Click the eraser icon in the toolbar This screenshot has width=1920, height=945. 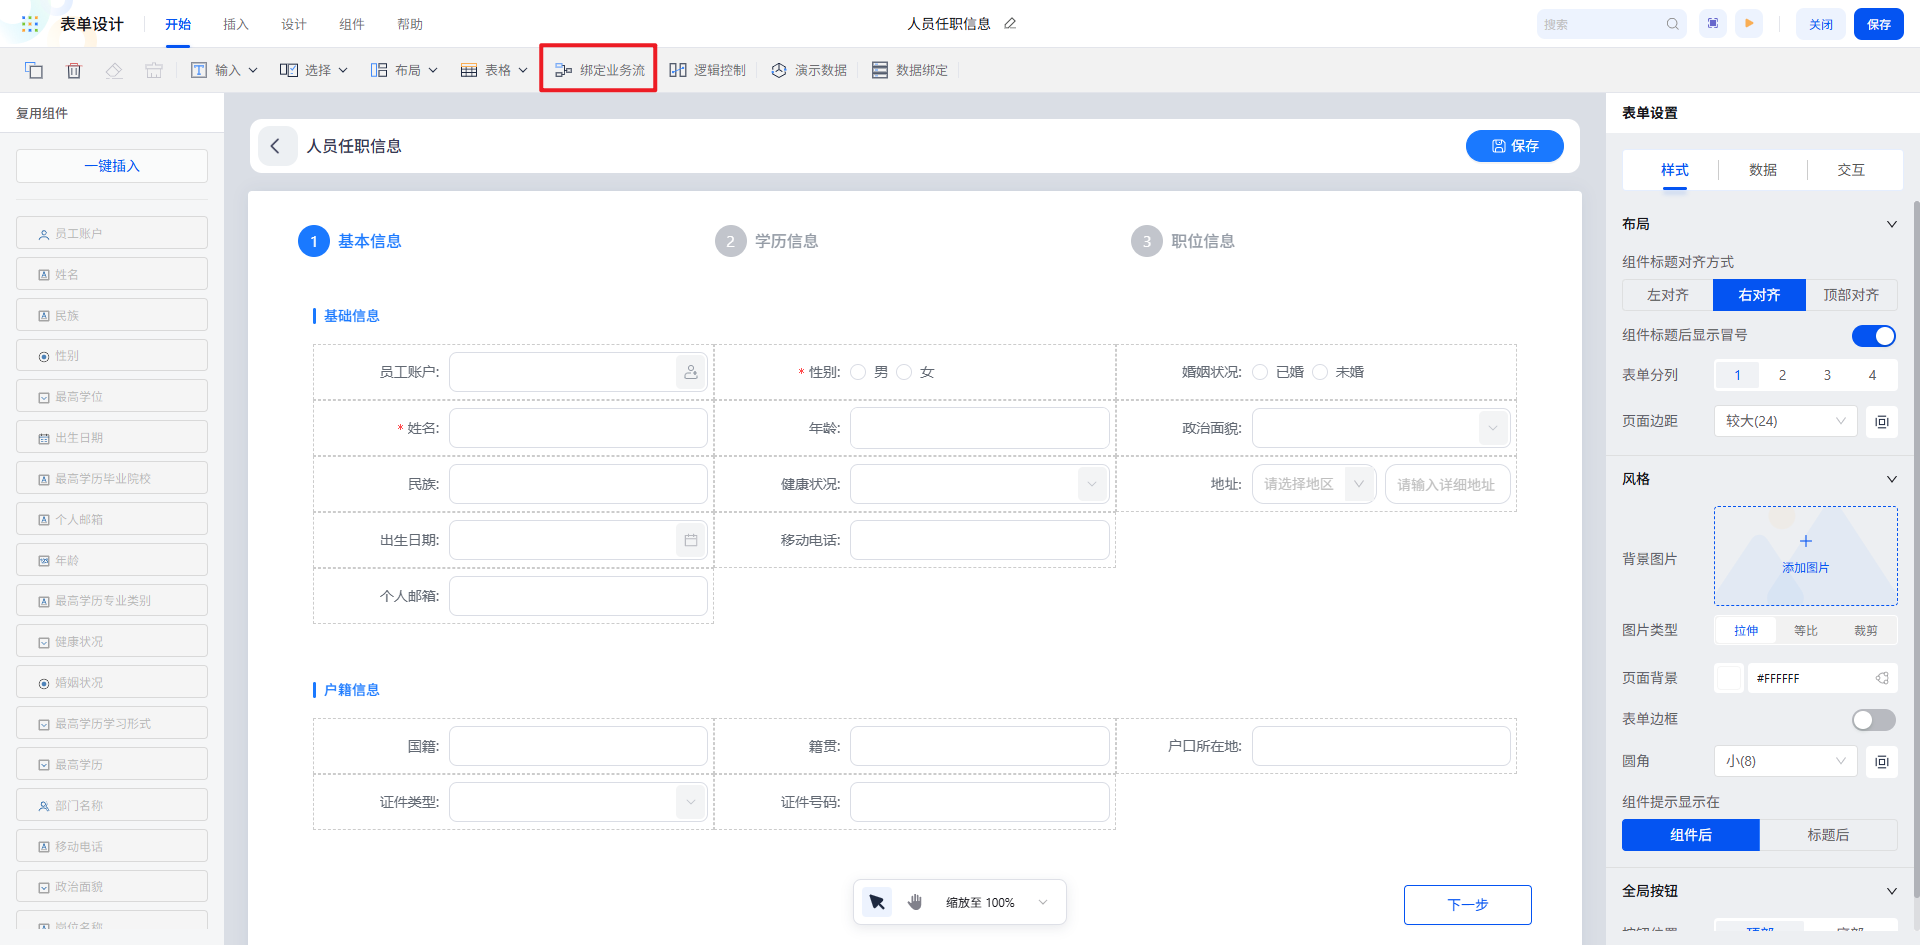tap(114, 70)
